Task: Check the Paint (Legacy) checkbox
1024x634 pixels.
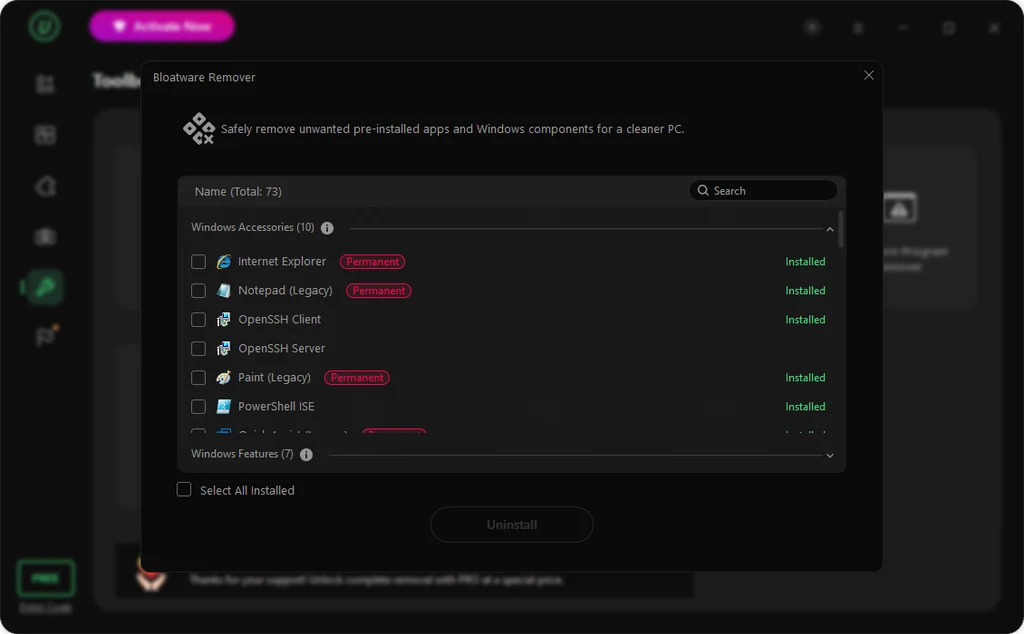Action: point(199,378)
